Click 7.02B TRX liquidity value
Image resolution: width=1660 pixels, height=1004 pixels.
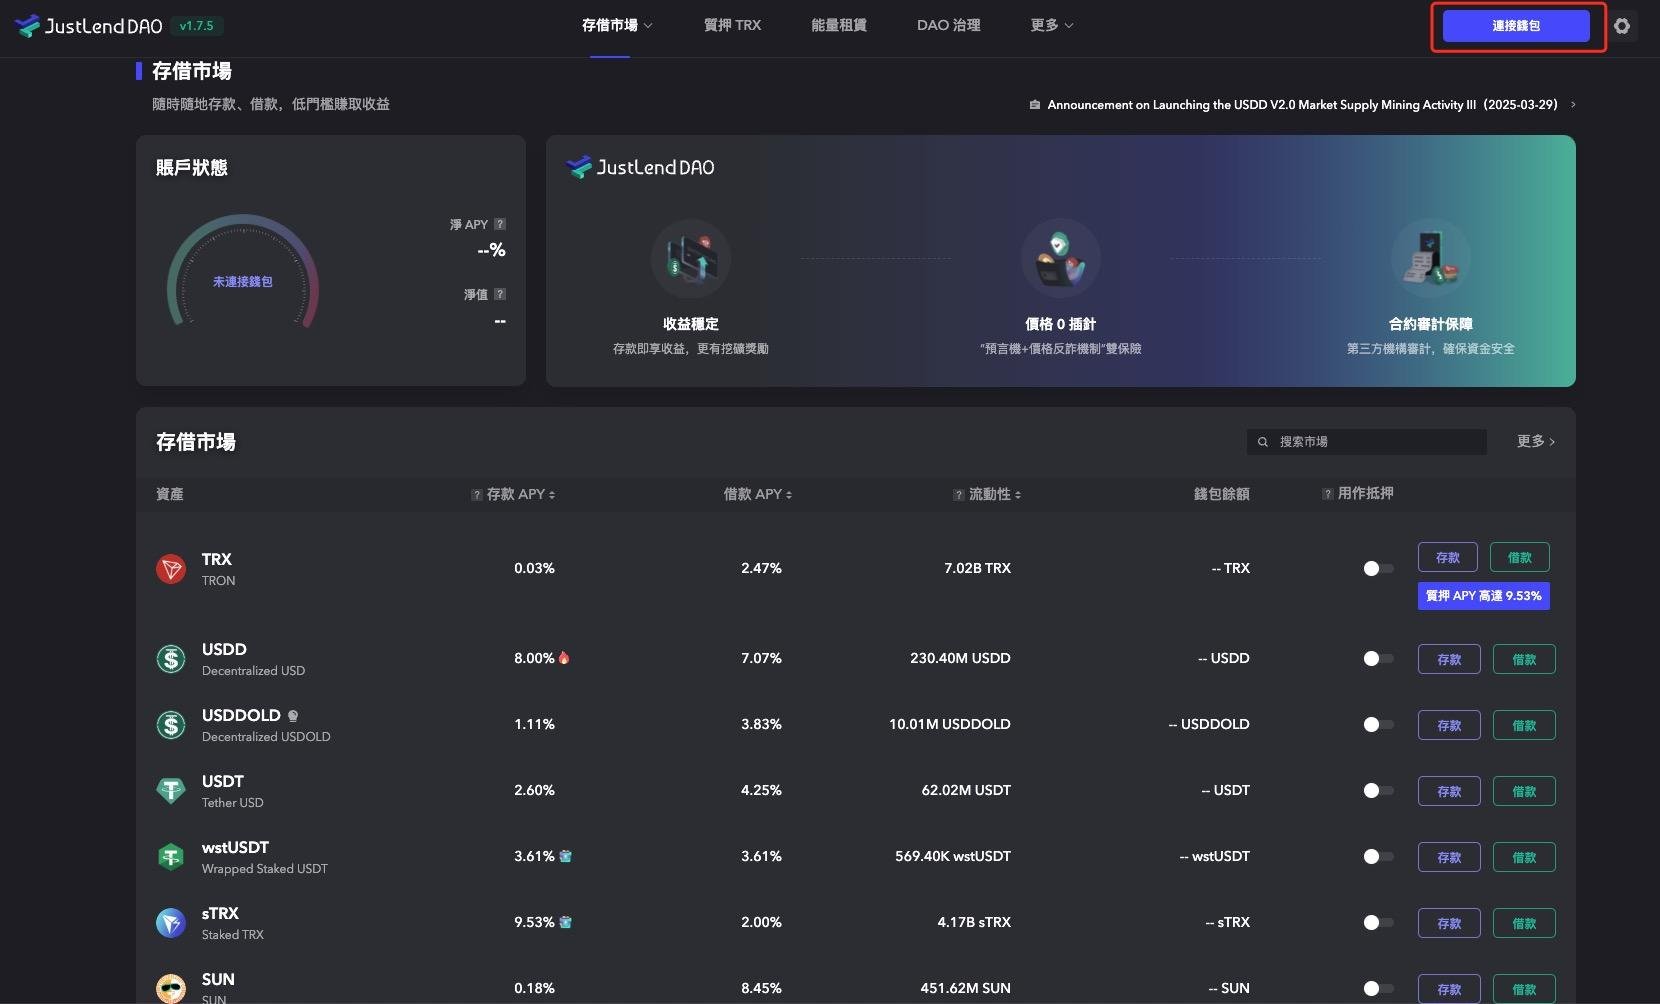point(977,568)
